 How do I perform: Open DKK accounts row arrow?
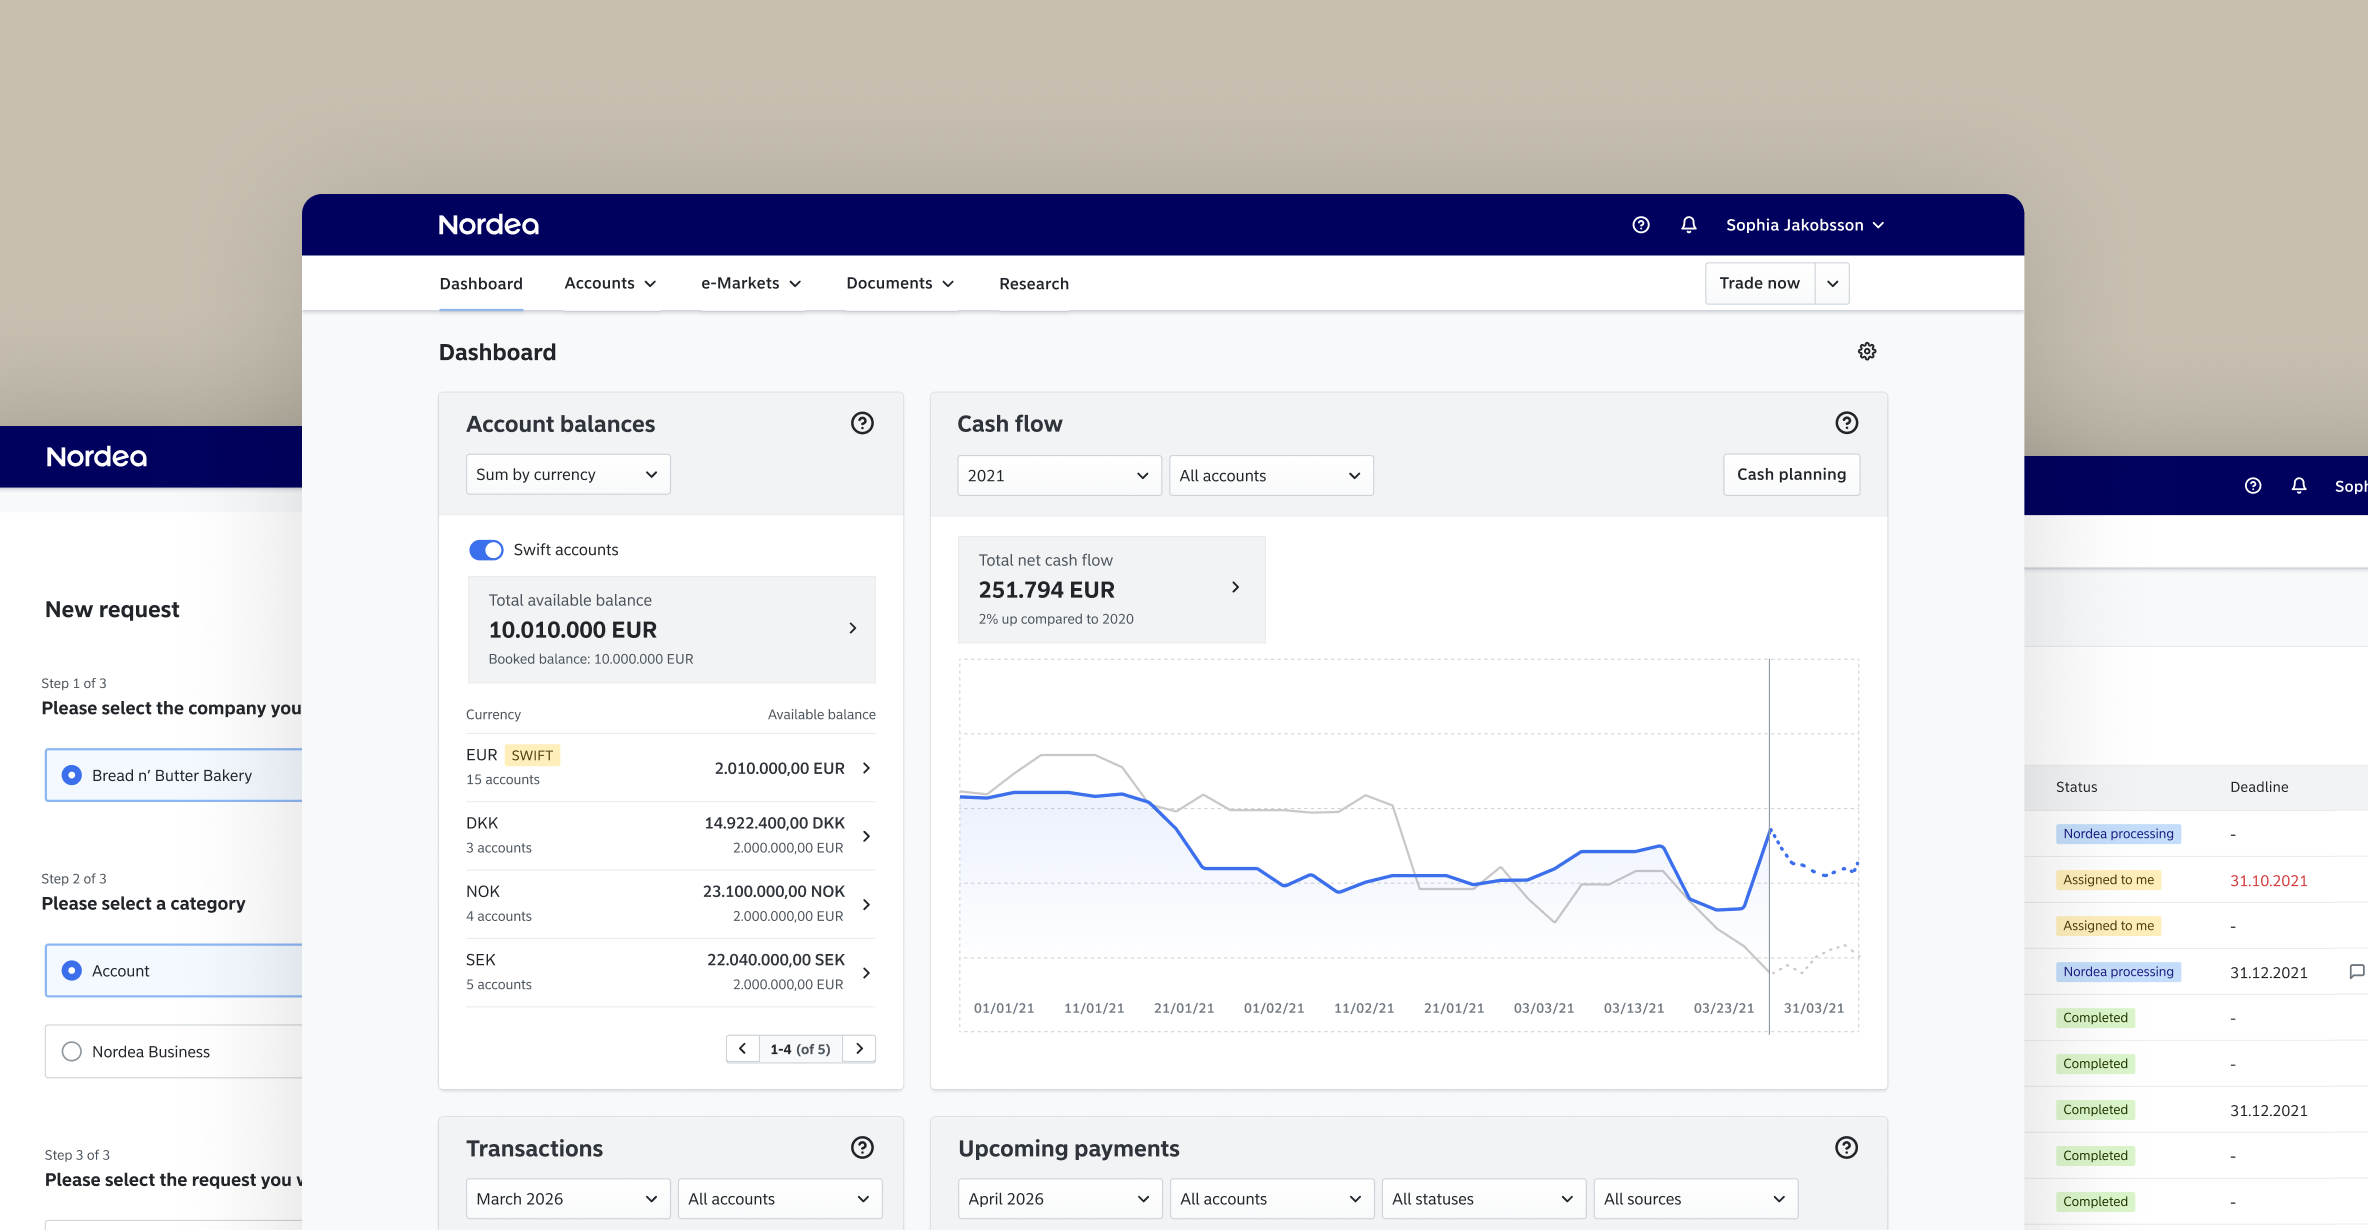[x=867, y=836]
